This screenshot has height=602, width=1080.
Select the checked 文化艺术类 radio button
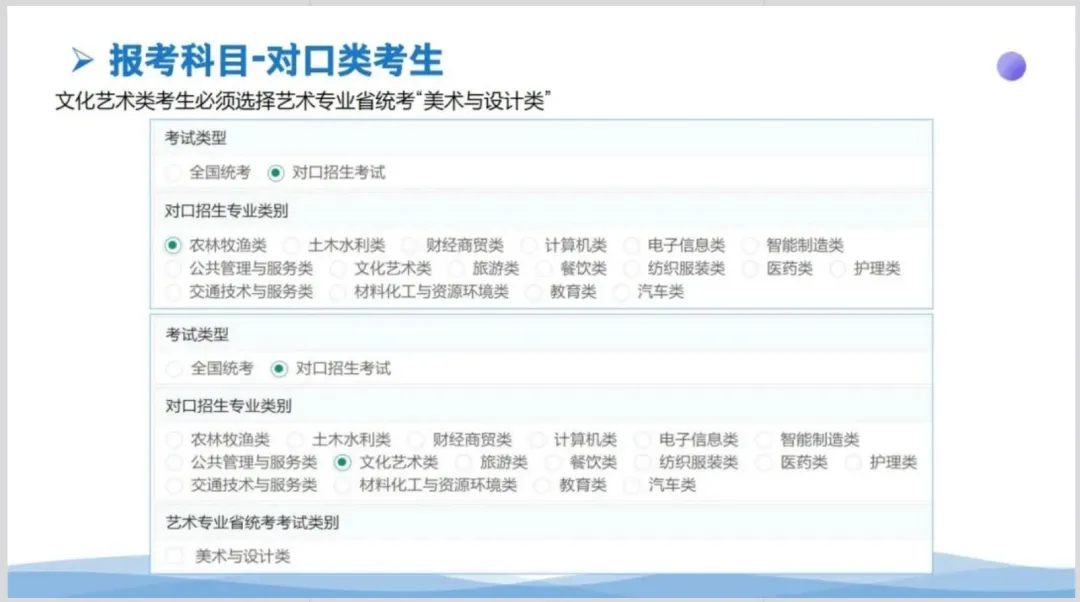(x=342, y=462)
